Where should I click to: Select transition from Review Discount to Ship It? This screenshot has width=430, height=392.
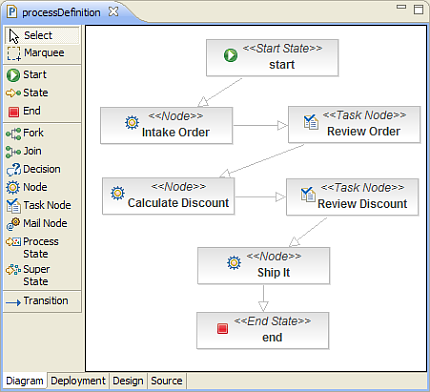pyautogui.click(x=308, y=232)
